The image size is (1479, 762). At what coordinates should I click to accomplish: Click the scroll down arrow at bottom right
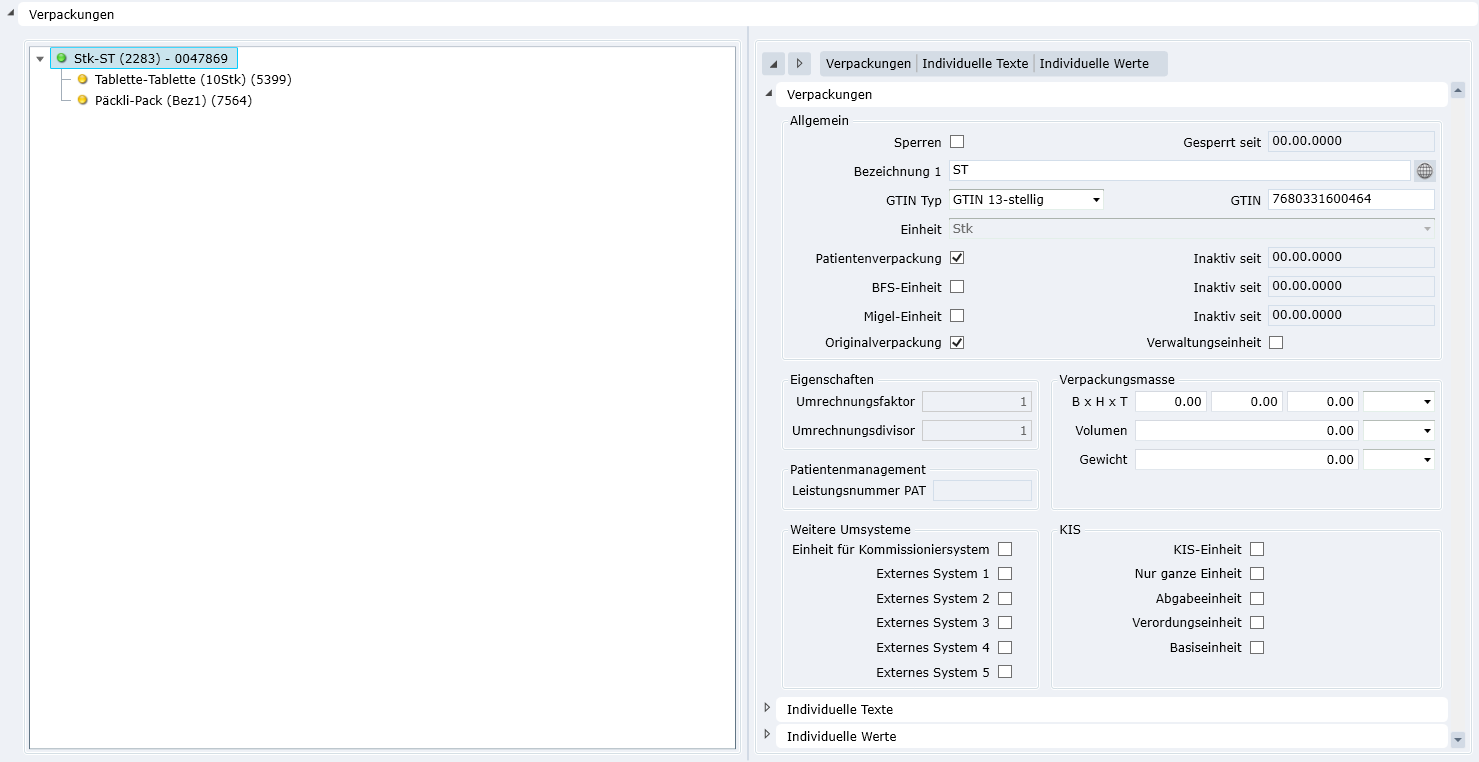[x=1457, y=740]
